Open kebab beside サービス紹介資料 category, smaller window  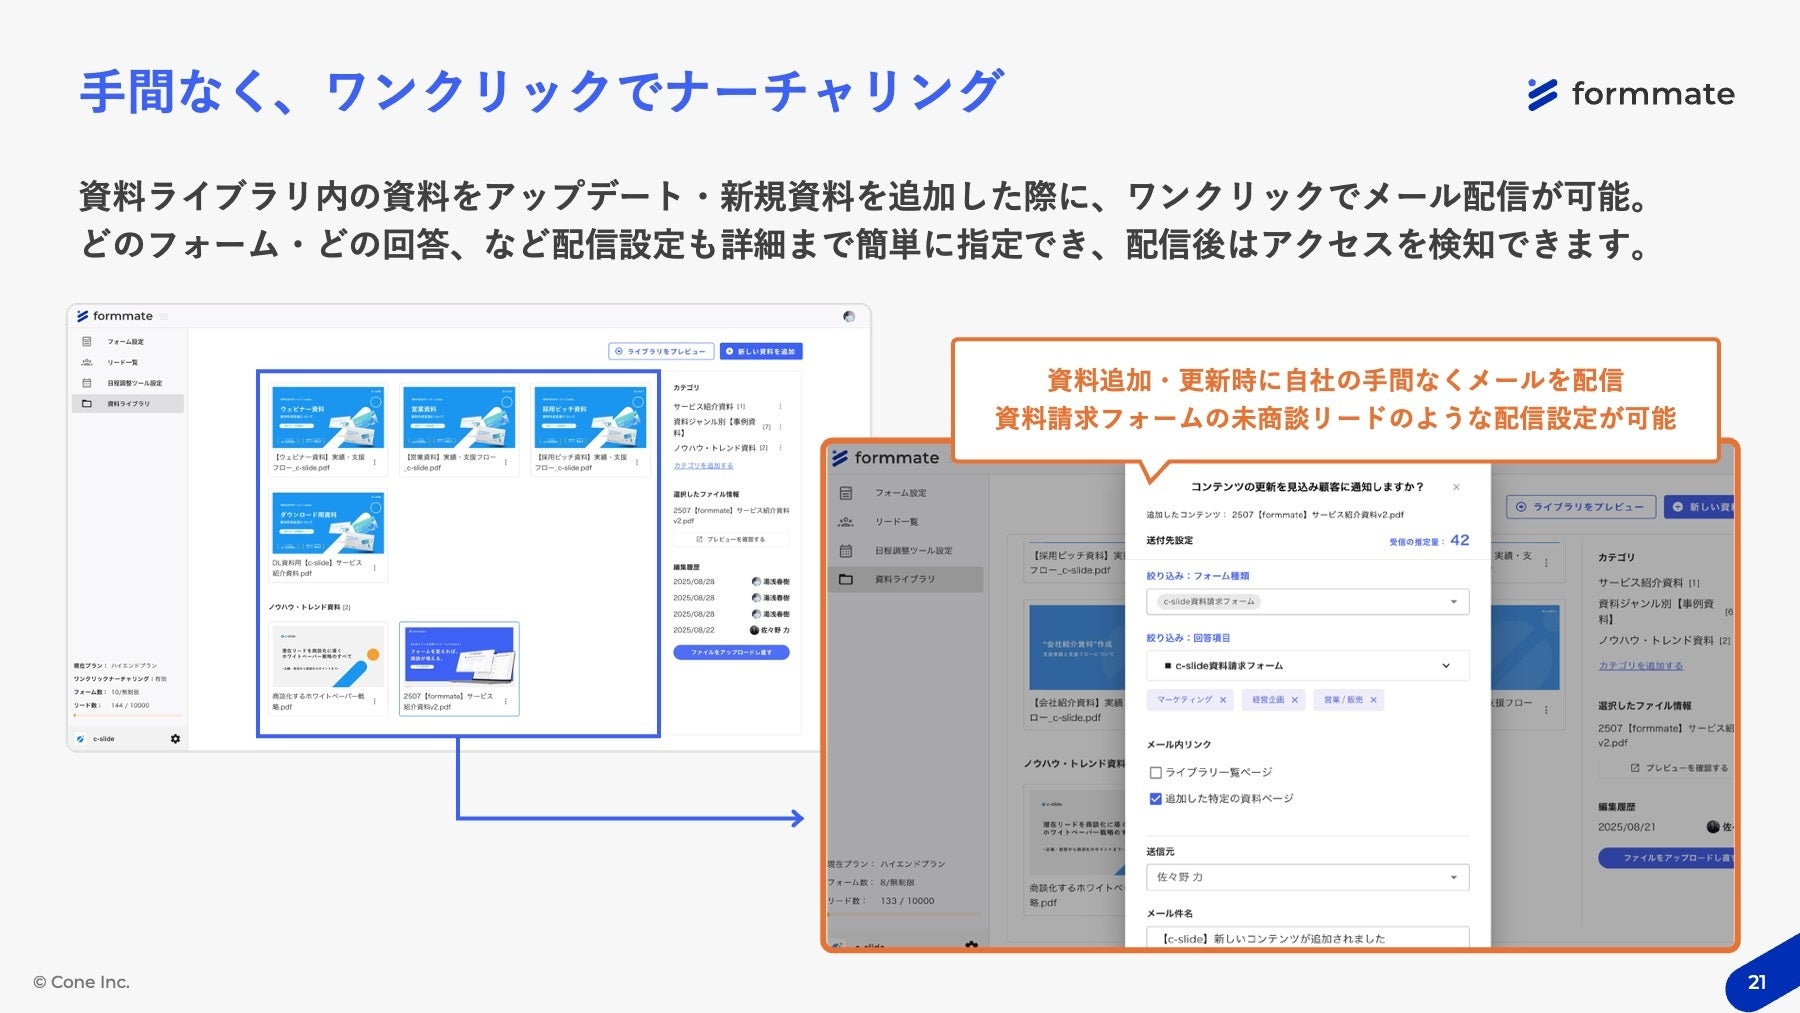point(780,407)
